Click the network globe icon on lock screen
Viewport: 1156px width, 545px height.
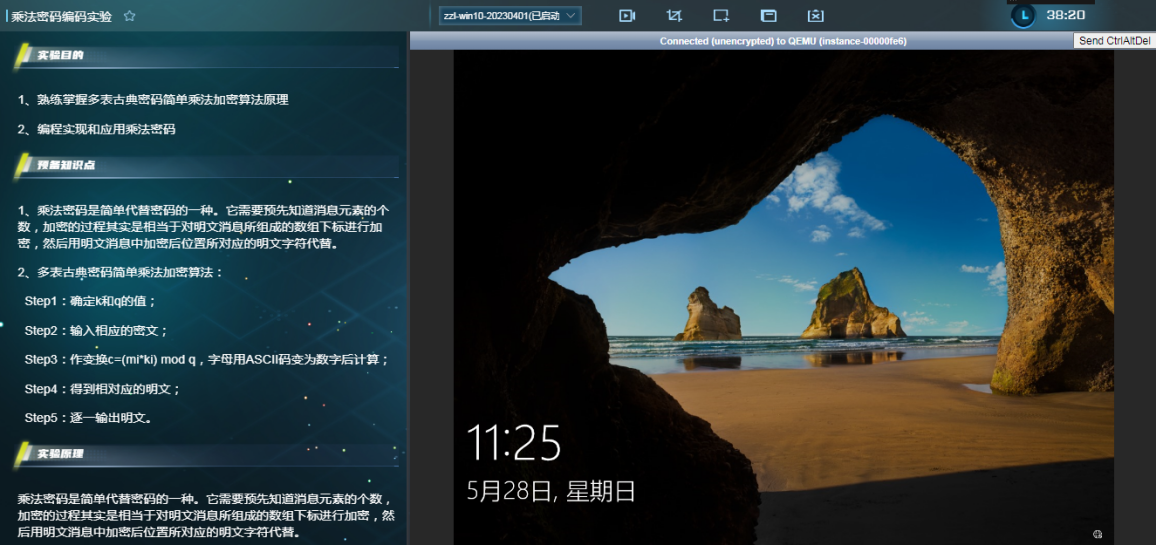pyautogui.click(x=1097, y=534)
